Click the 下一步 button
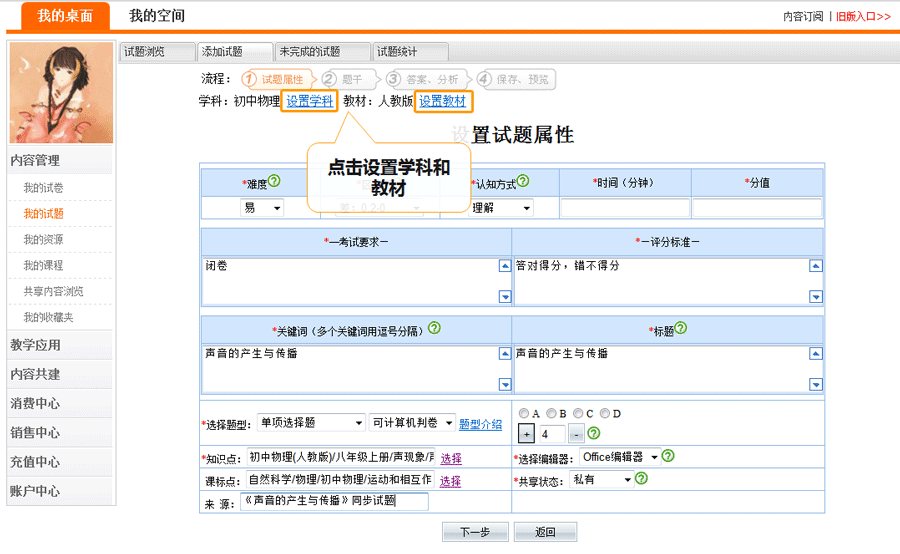 tap(475, 532)
